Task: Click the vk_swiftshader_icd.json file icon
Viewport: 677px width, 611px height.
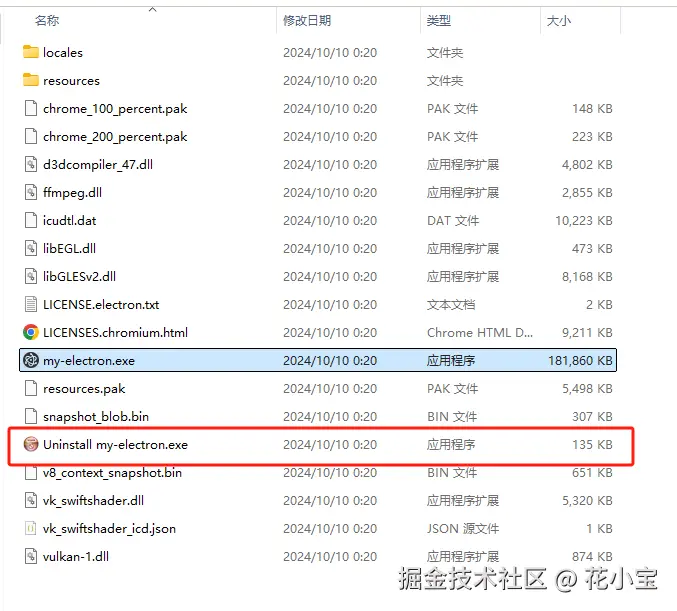Action: pos(31,529)
